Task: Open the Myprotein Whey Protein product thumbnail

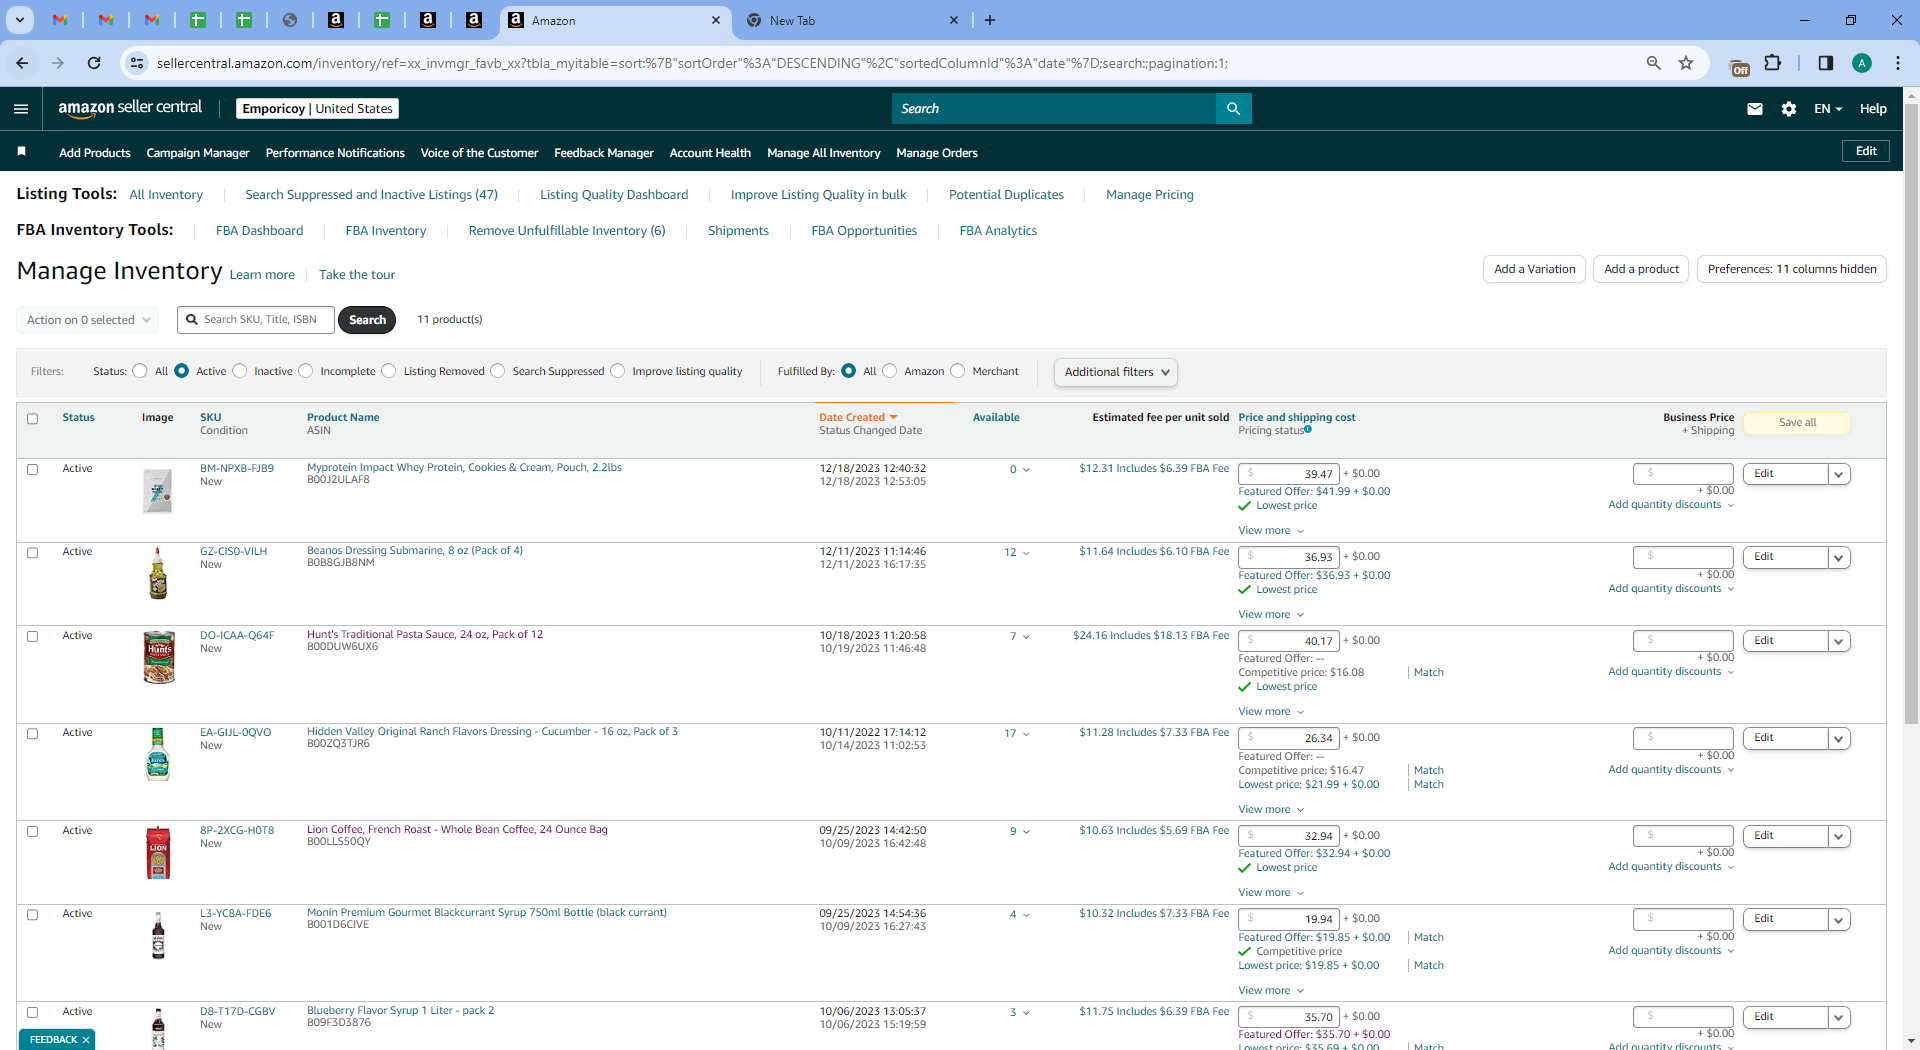Action: tap(157, 491)
